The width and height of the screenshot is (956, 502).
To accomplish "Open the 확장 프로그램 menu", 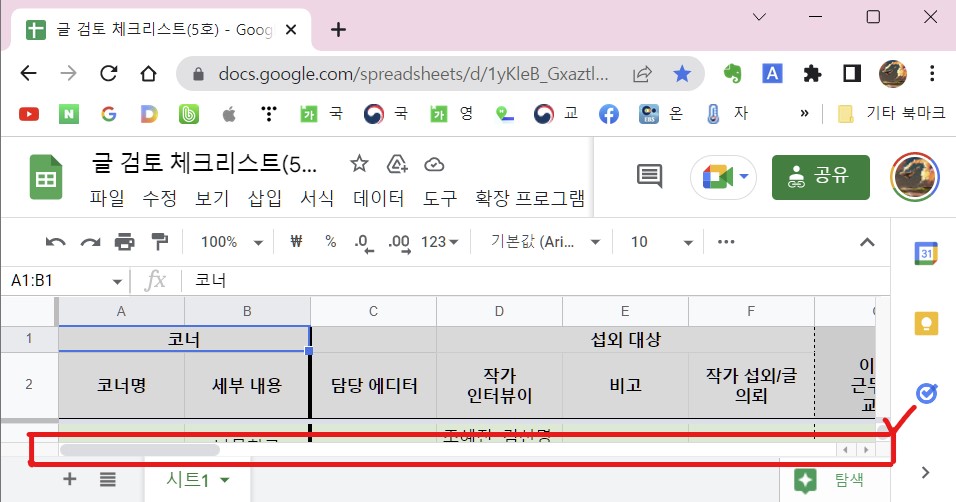I will [530, 198].
